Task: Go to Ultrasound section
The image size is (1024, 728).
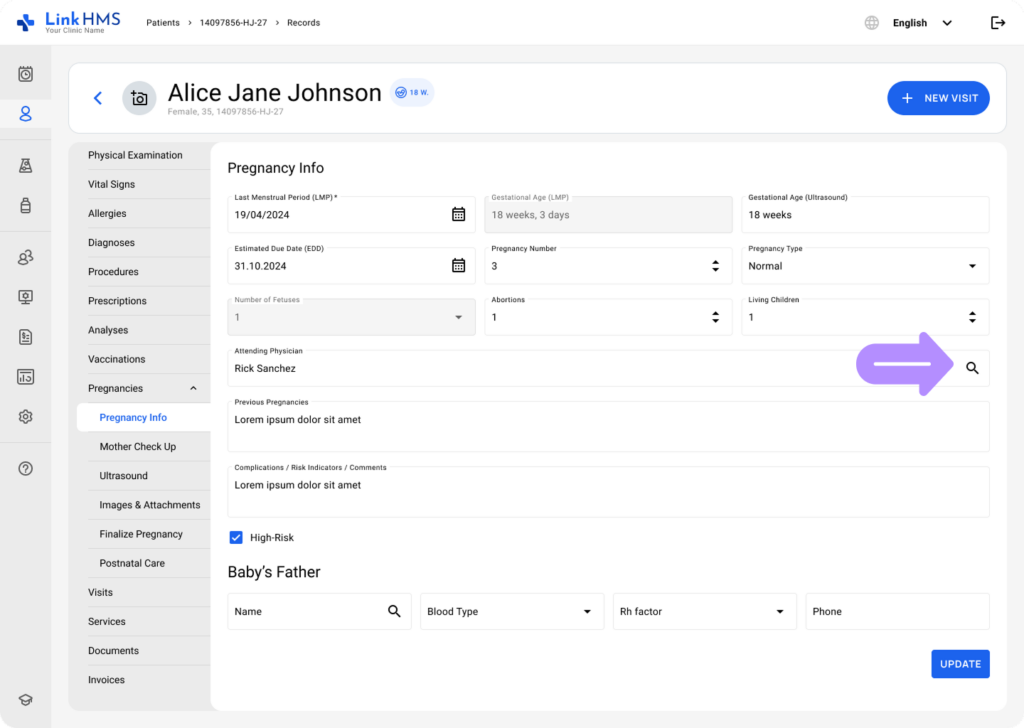Action: (124, 476)
